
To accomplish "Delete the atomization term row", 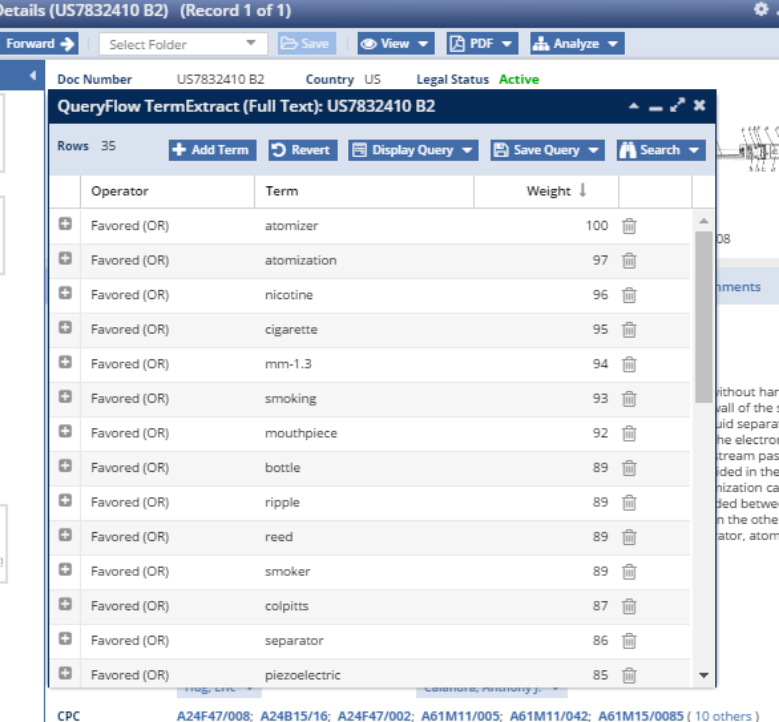I will (629, 260).
